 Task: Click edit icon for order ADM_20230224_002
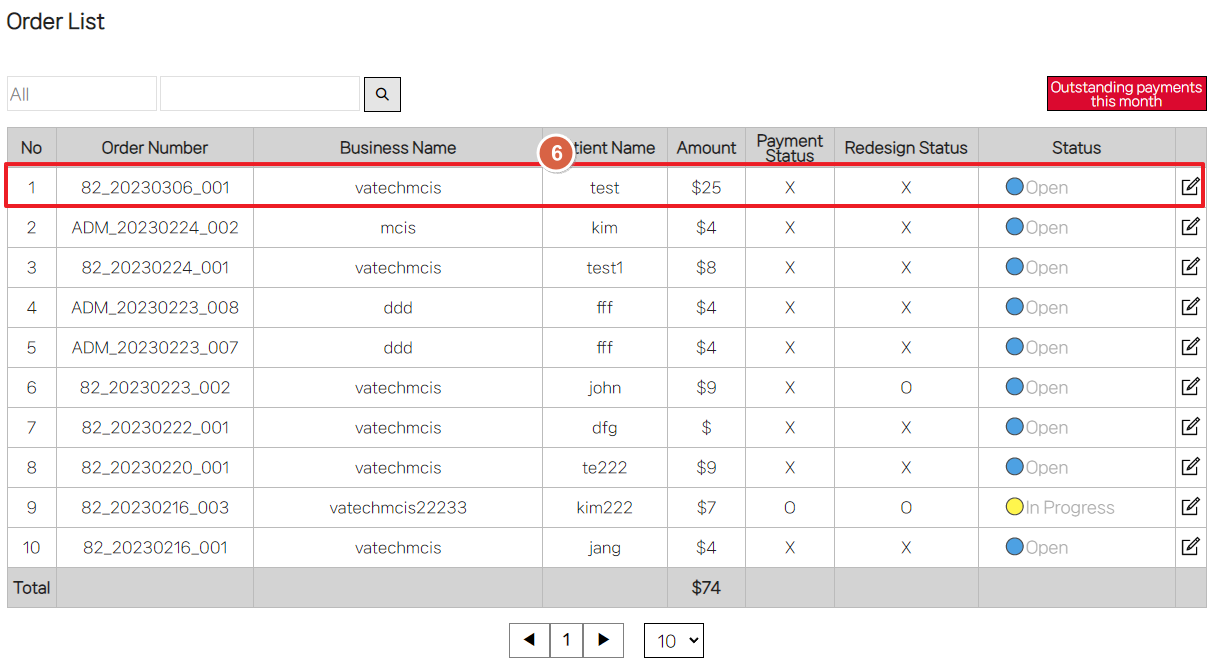1190,227
